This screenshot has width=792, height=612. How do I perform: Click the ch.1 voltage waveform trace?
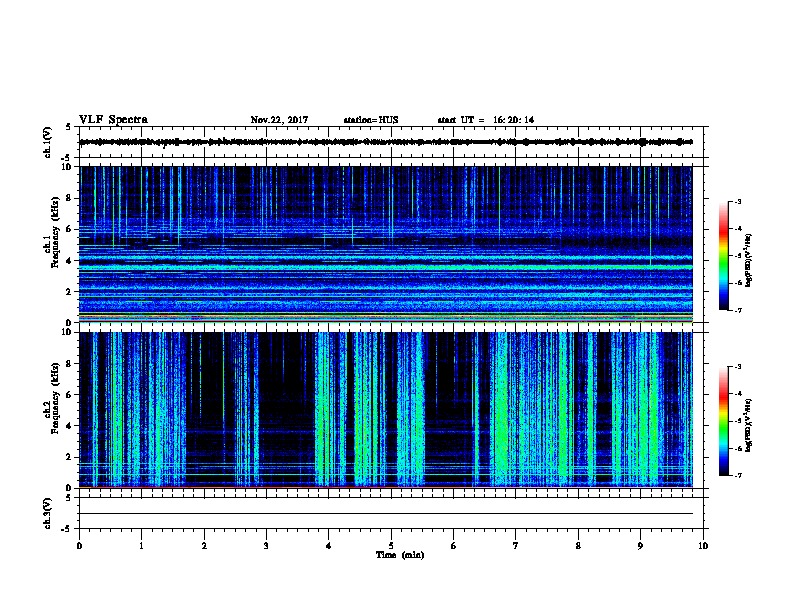(385, 142)
